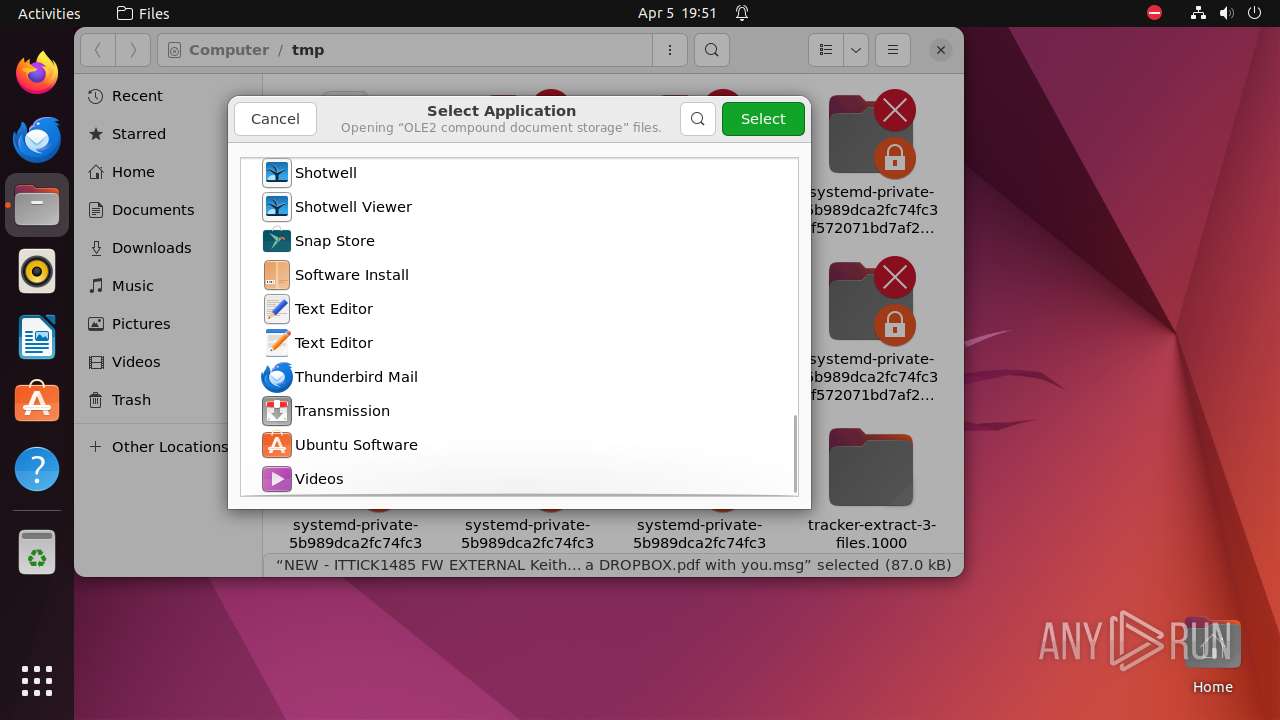
Task: Open Ubuntu Software from the dock
Action: [x=37, y=403]
